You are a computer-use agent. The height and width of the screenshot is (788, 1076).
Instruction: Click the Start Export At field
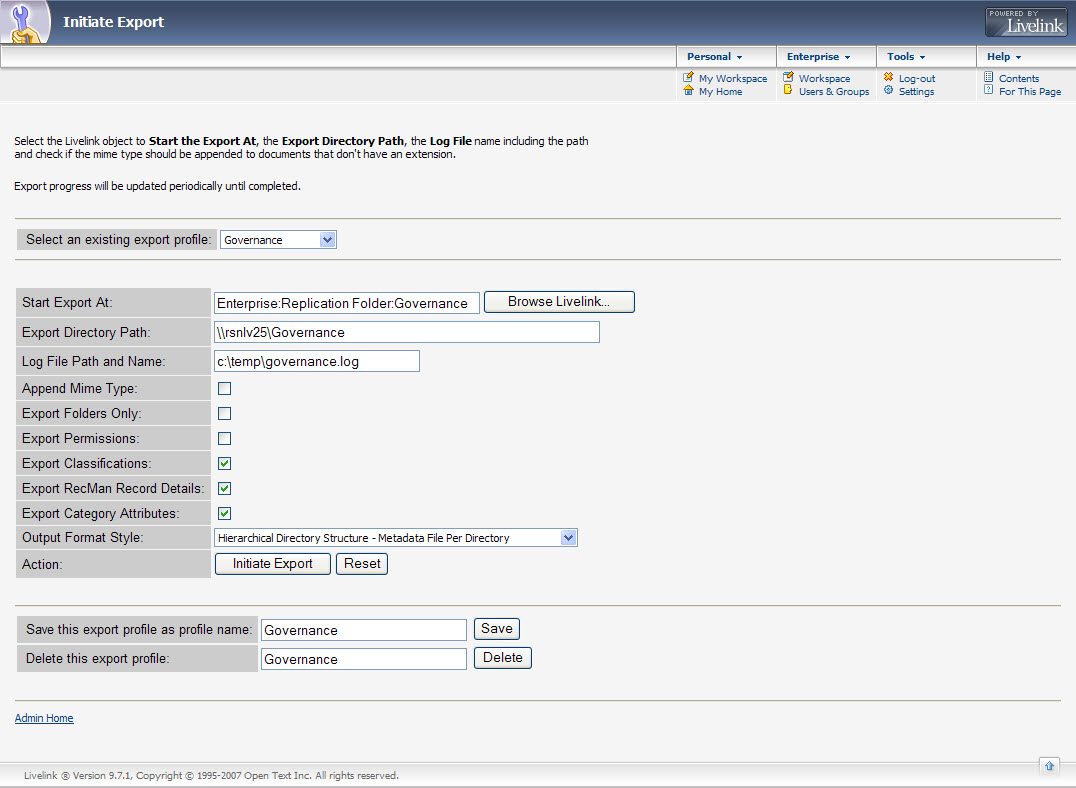point(347,303)
